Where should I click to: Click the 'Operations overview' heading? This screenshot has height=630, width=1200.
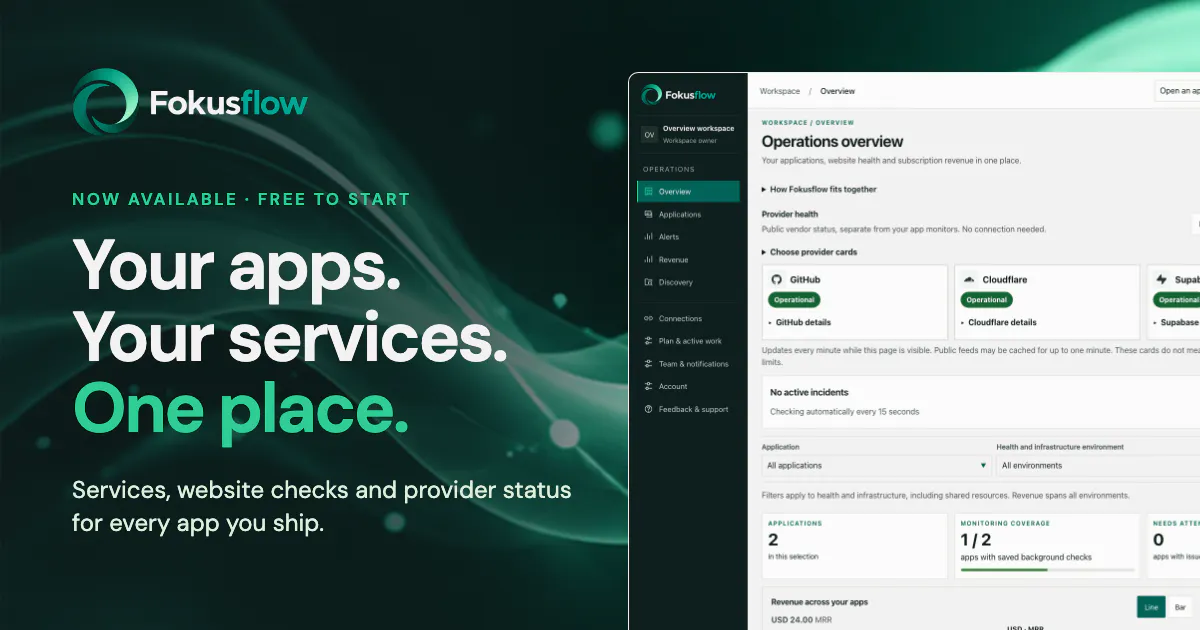click(832, 142)
